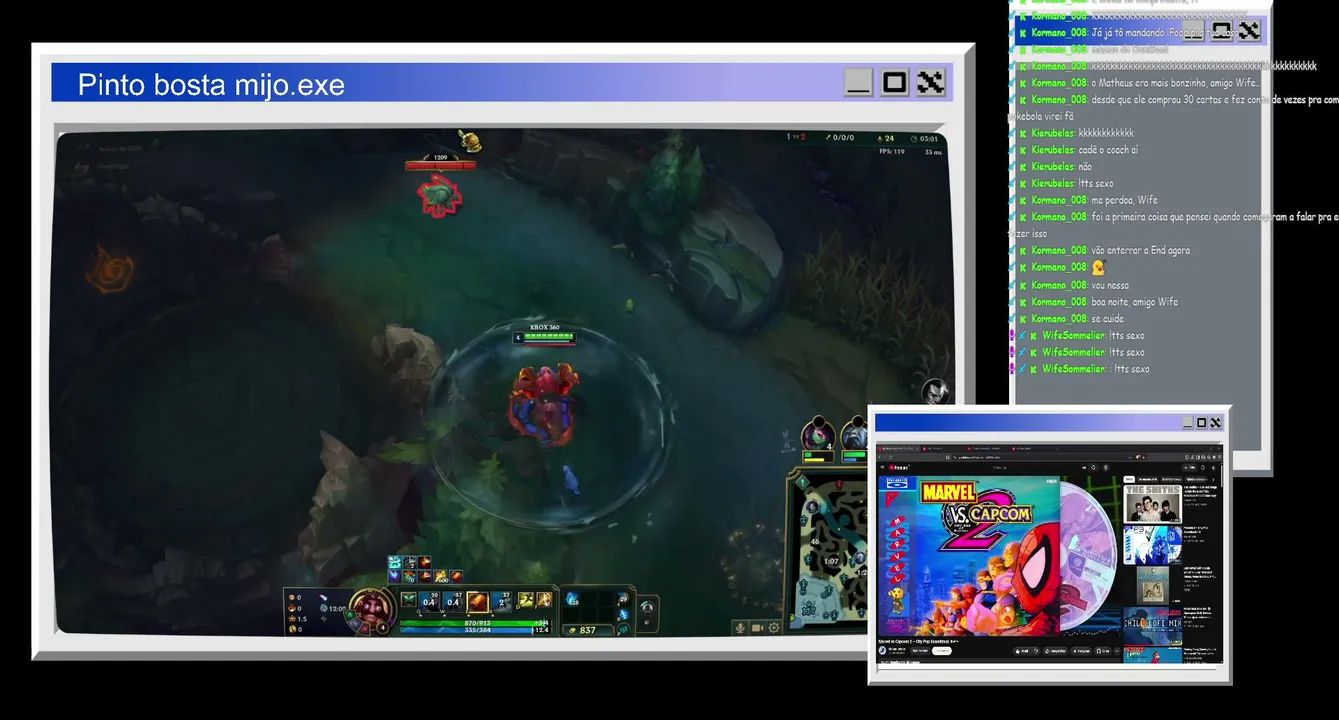Click the chat message 'cadê o coach aí'
This screenshot has height=720, width=1339.
[1108, 150]
